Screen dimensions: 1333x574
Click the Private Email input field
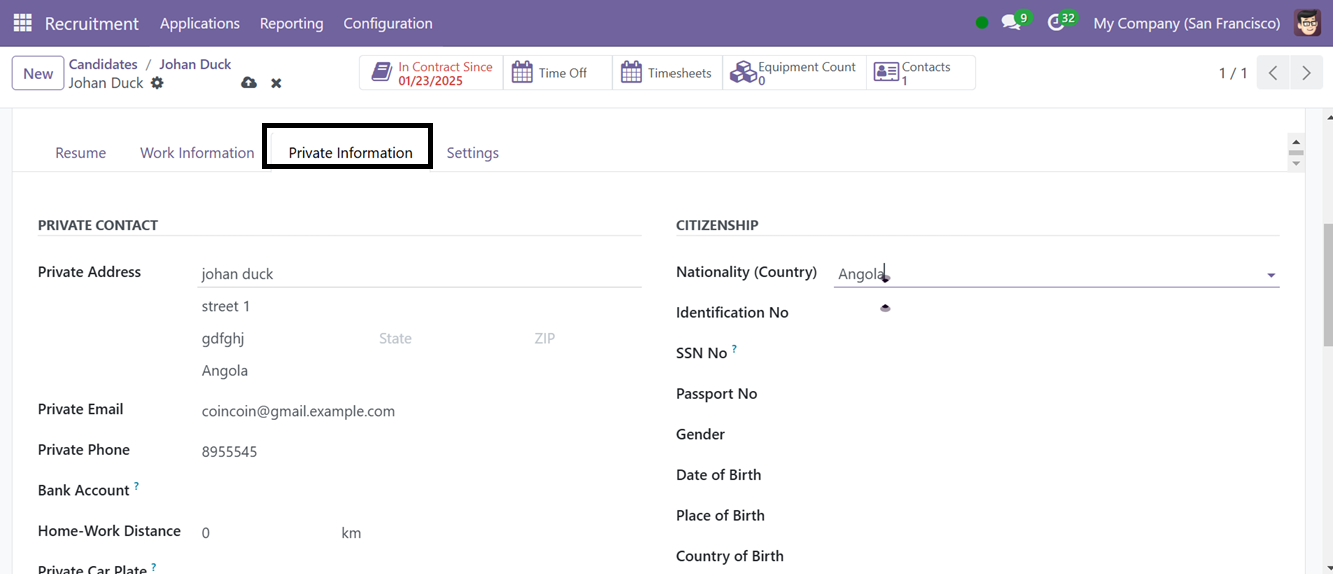(x=421, y=411)
